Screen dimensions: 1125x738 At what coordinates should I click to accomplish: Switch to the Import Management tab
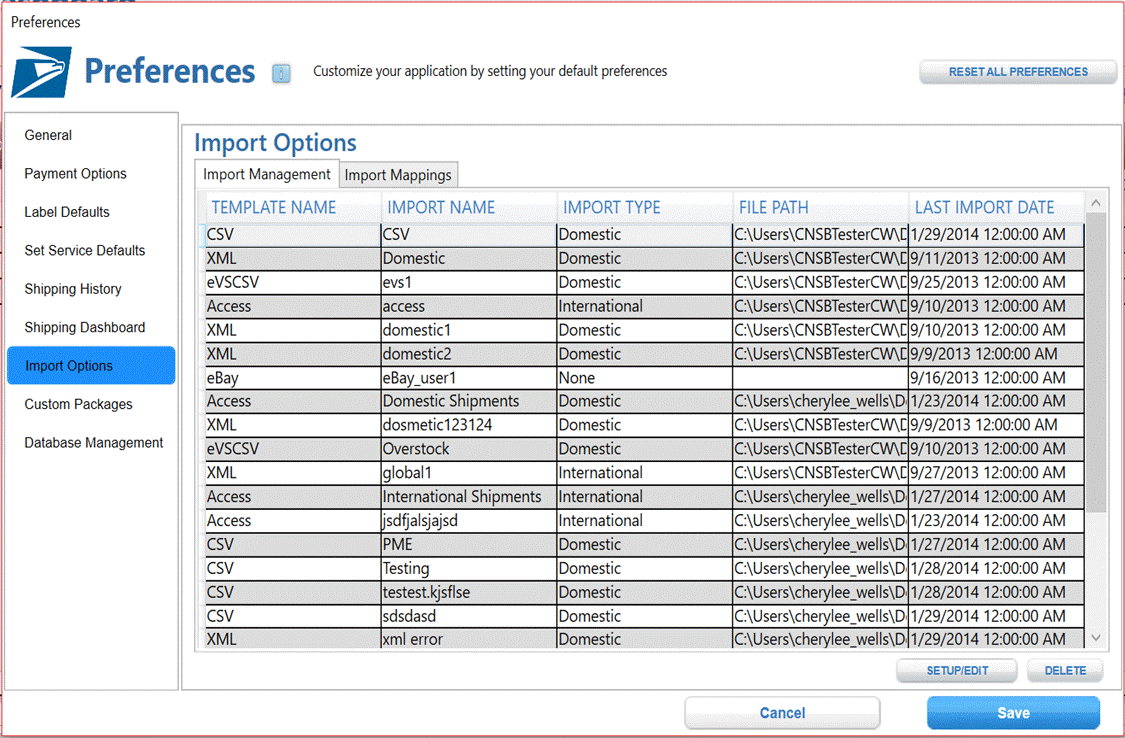tap(267, 174)
